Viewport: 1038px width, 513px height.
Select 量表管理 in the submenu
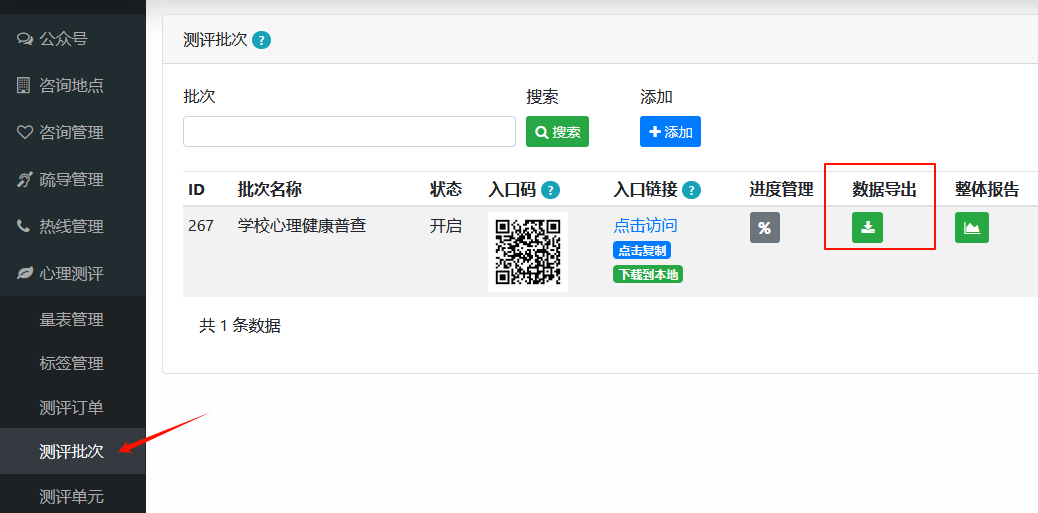73,320
